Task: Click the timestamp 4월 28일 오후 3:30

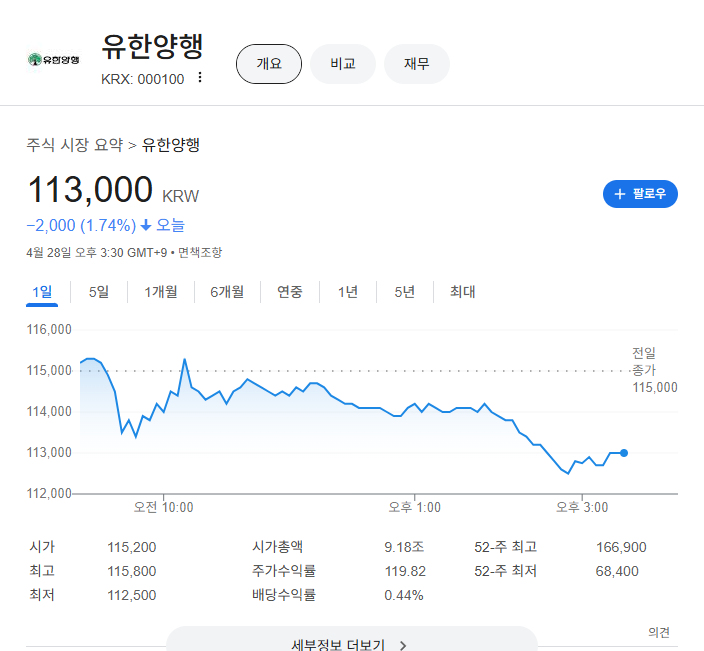Action: 75,252
